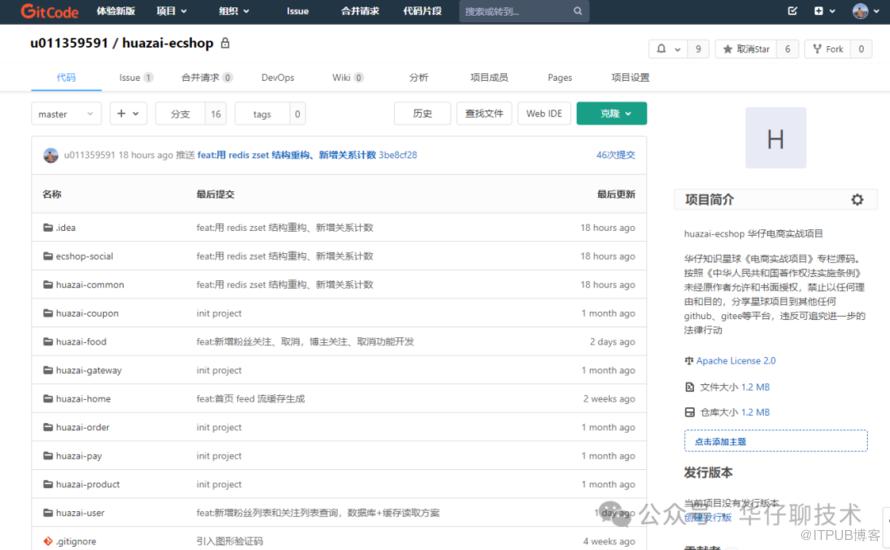
Task: Open the notification bell dropdown
Action: point(667,49)
